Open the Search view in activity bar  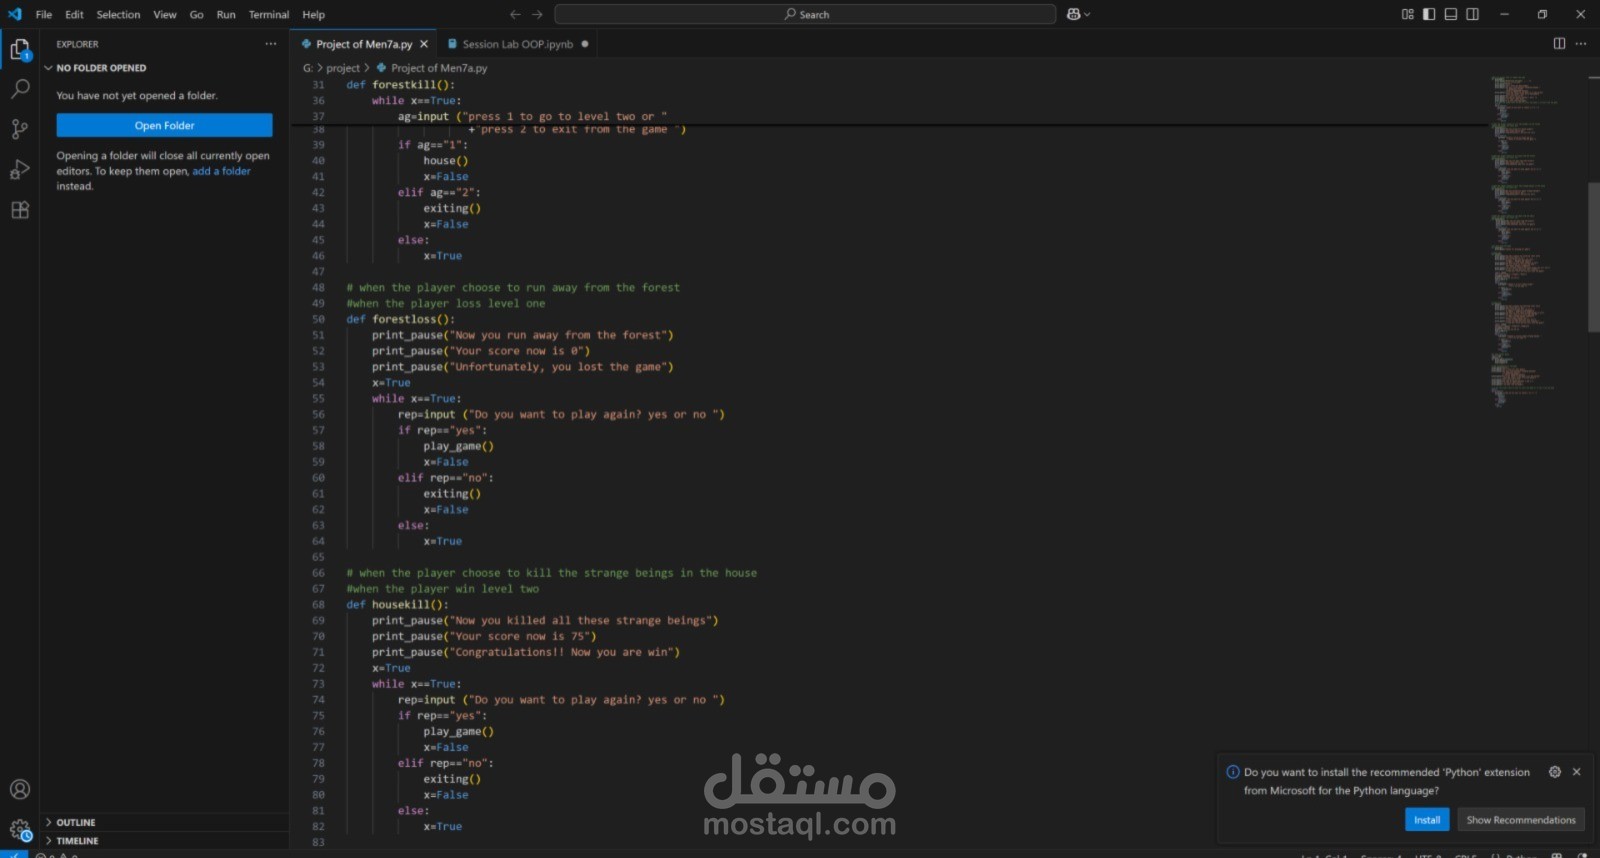pyautogui.click(x=20, y=89)
